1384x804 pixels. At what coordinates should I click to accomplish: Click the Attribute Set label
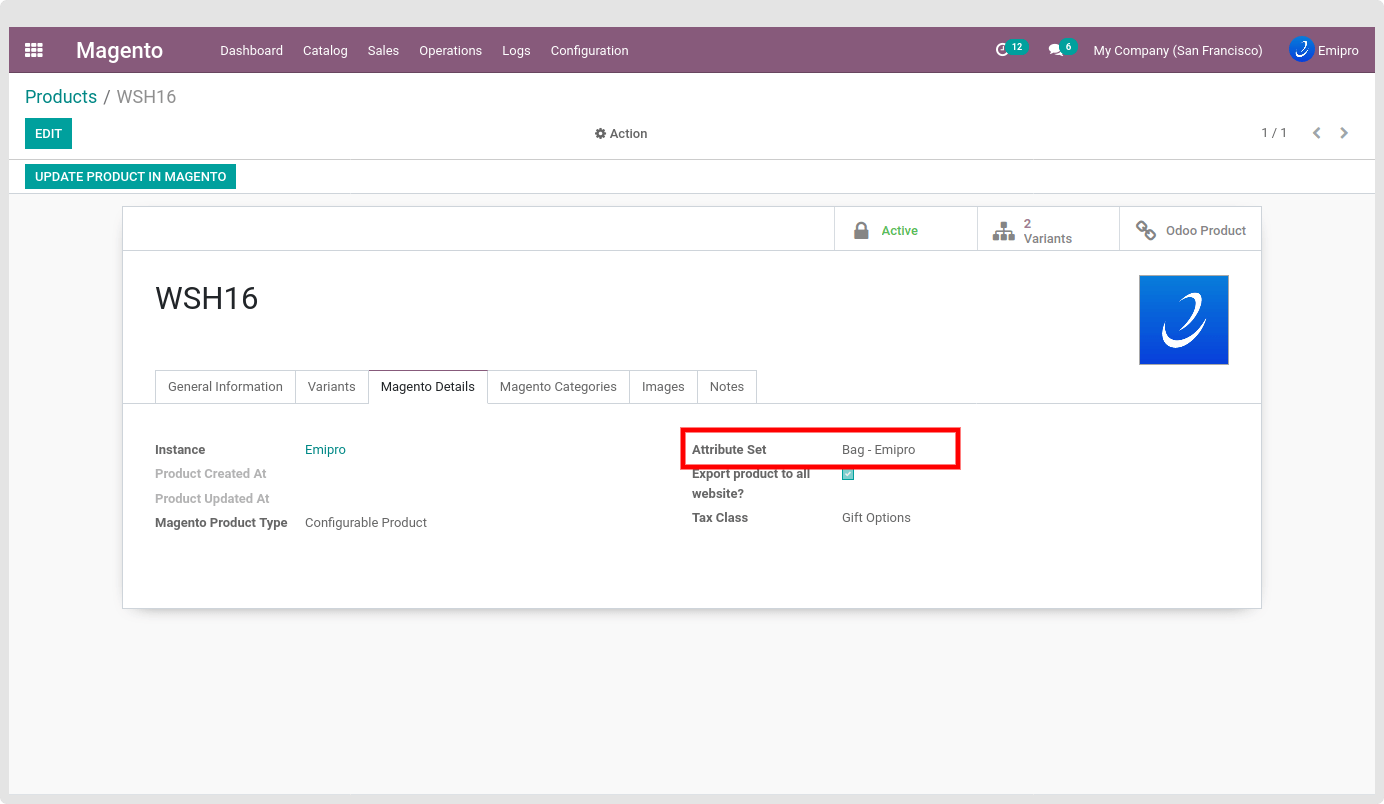(x=729, y=450)
